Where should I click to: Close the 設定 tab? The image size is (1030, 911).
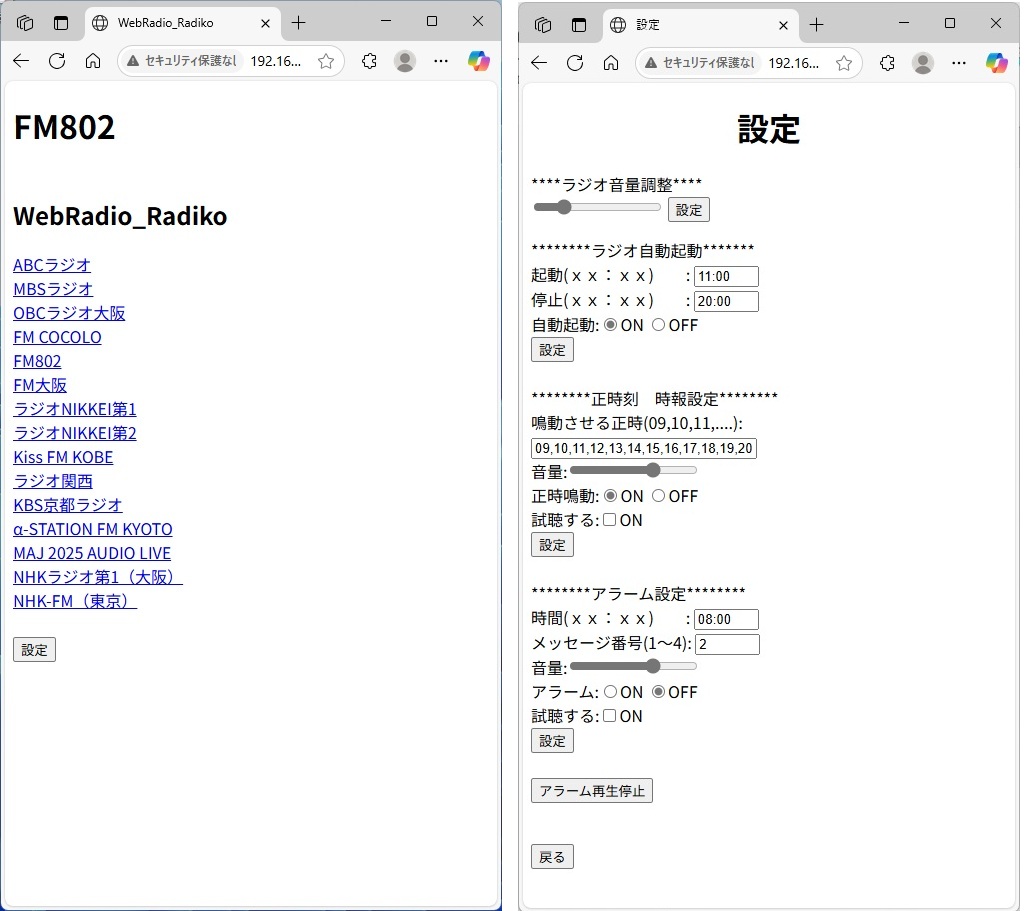[x=783, y=25]
